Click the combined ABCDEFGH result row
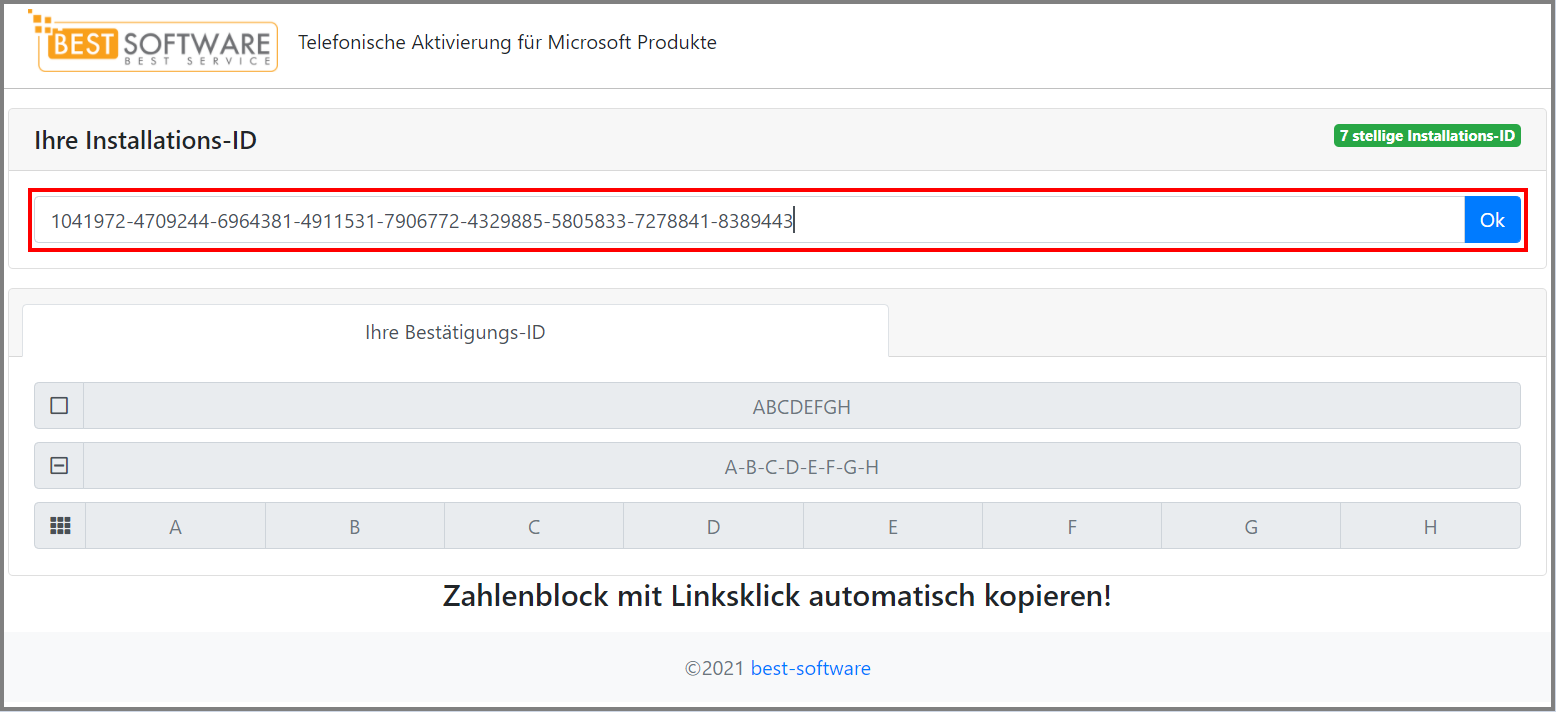The height and width of the screenshot is (712, 1556). pyautogui.click(x=801, y=405)
